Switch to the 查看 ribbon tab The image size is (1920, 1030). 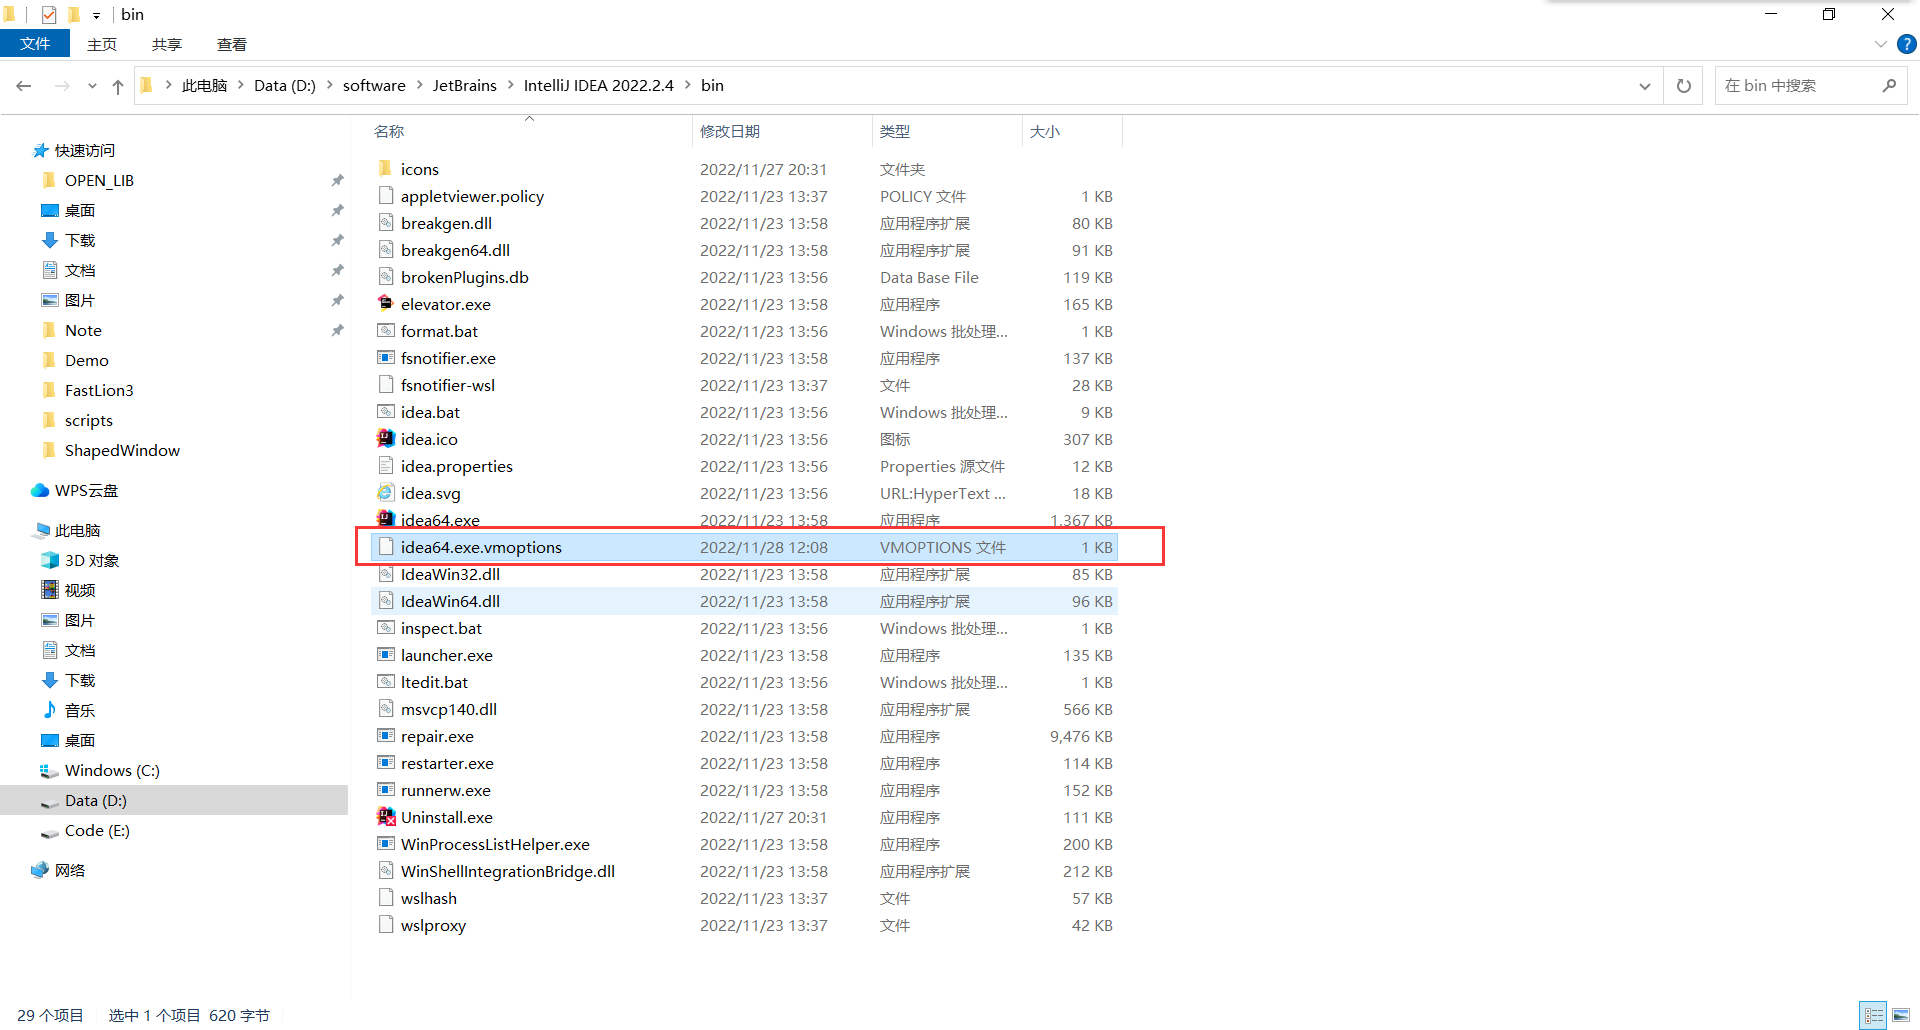232,44
